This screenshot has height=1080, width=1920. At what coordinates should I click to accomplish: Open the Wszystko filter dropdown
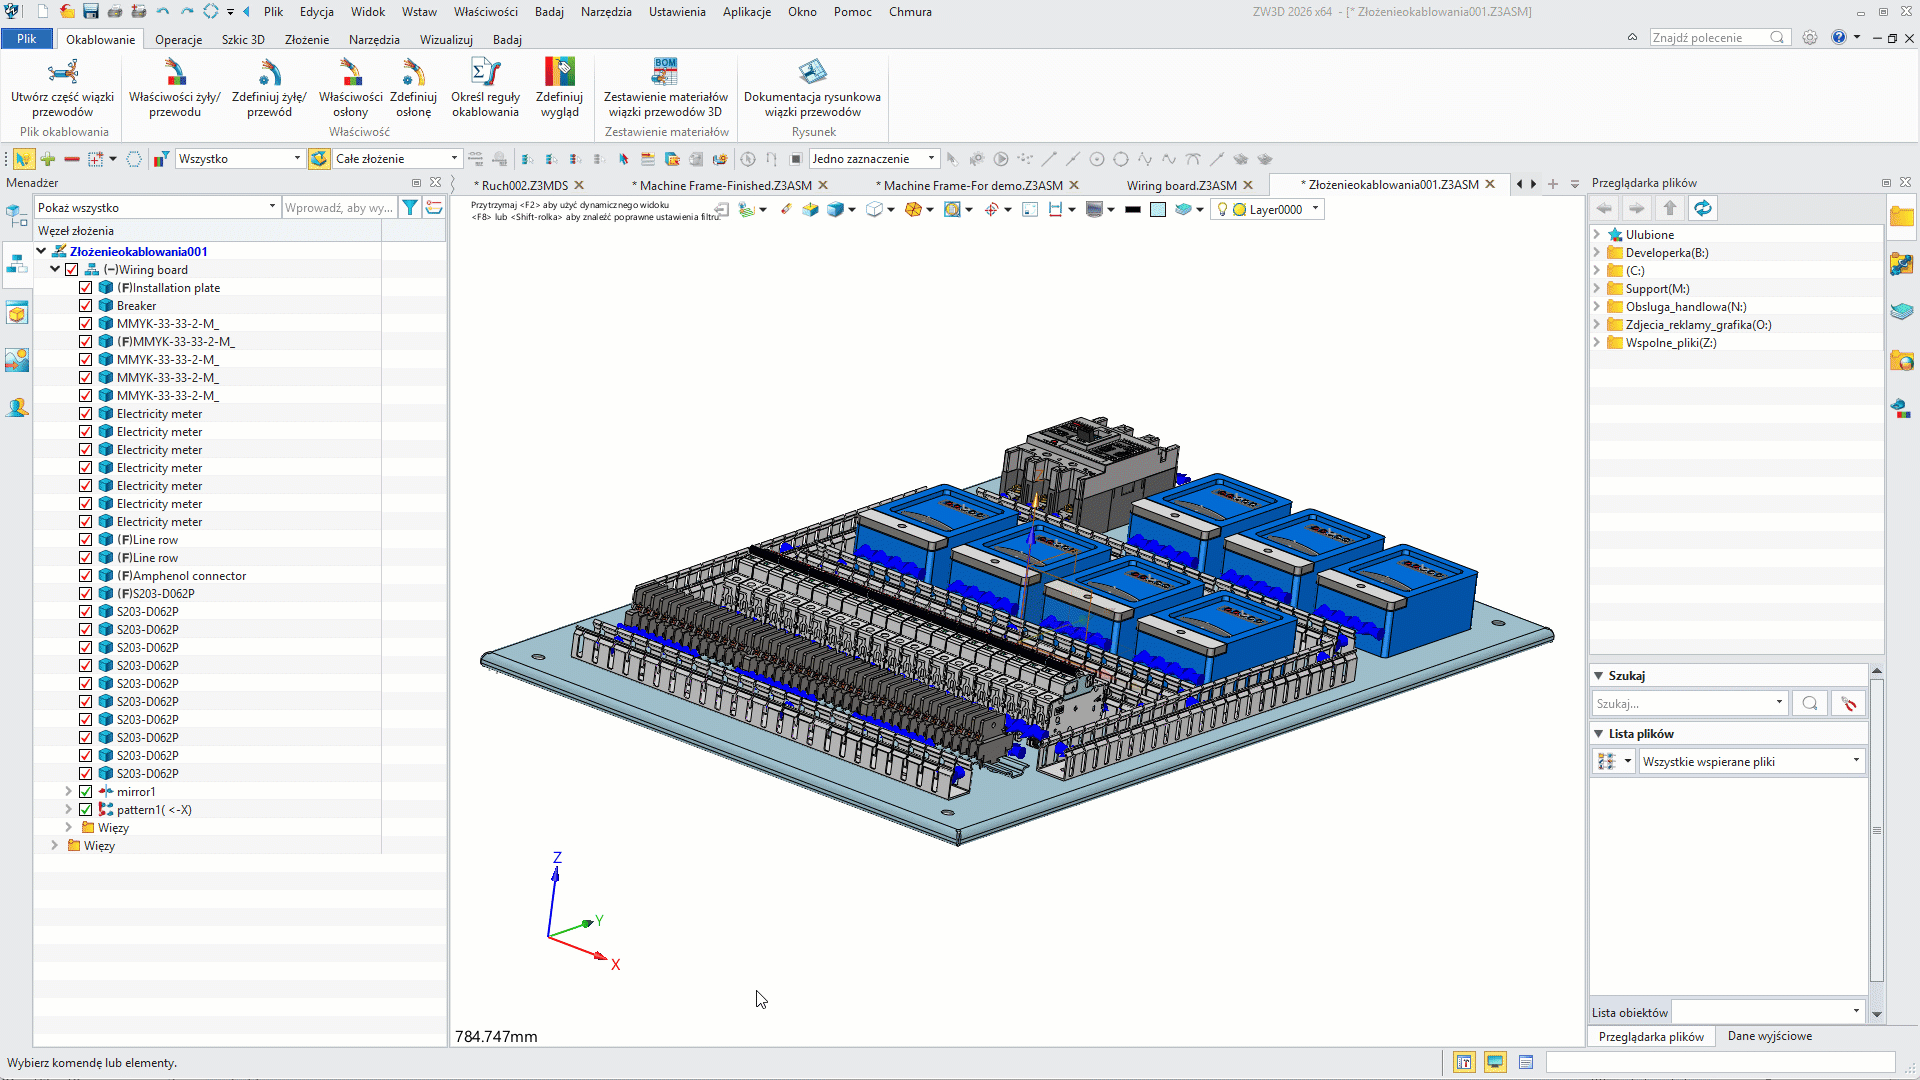pyautogui.click(x=240, y=159)
